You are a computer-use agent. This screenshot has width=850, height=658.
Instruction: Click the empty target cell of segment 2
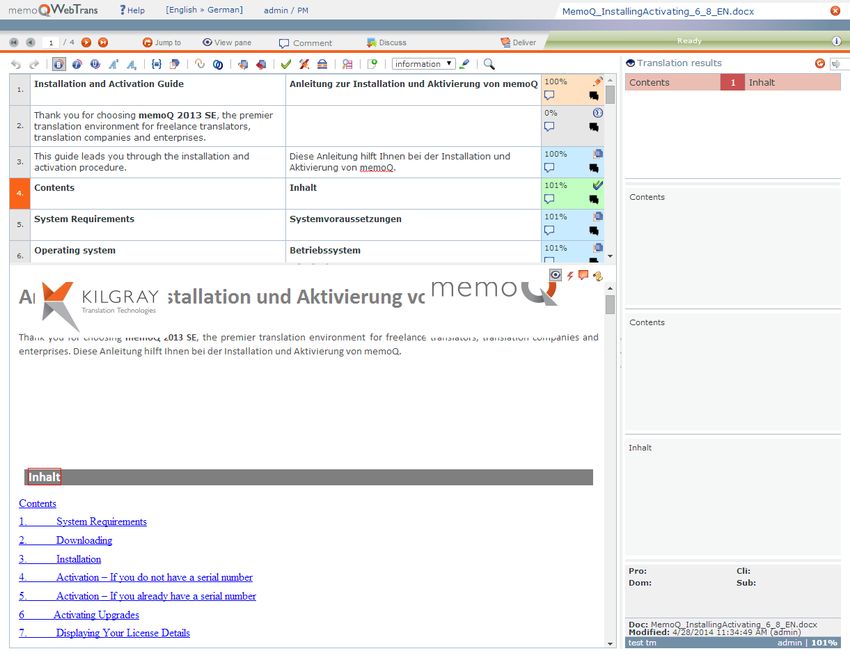click(x=413, y=126)
